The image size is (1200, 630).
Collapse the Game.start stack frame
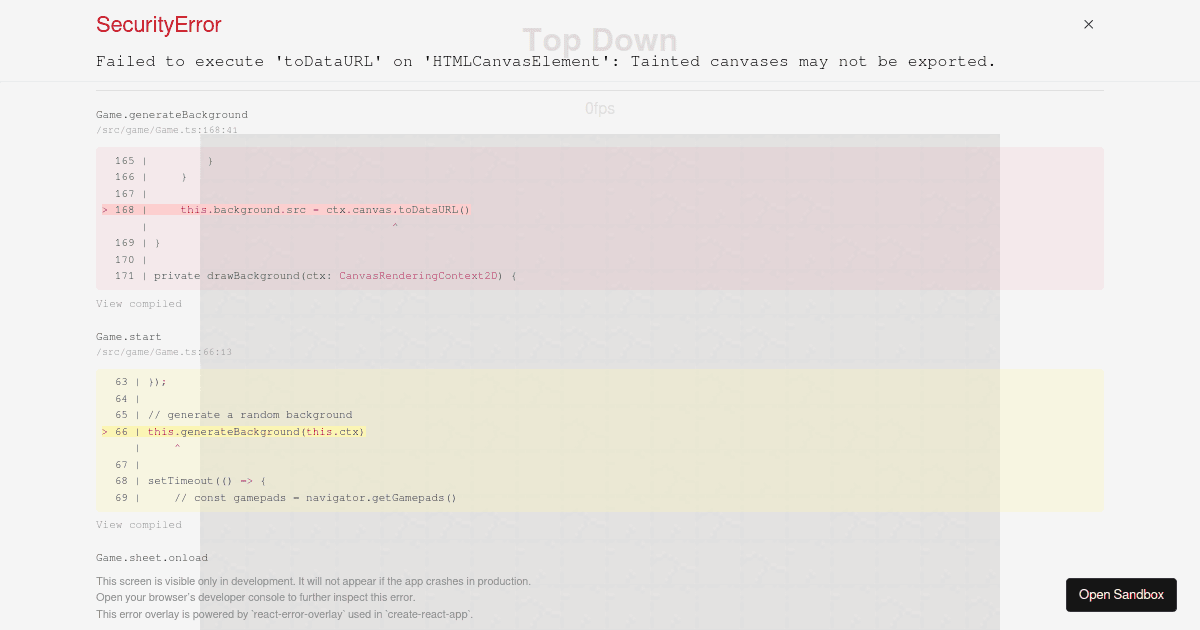pos(128,336)
